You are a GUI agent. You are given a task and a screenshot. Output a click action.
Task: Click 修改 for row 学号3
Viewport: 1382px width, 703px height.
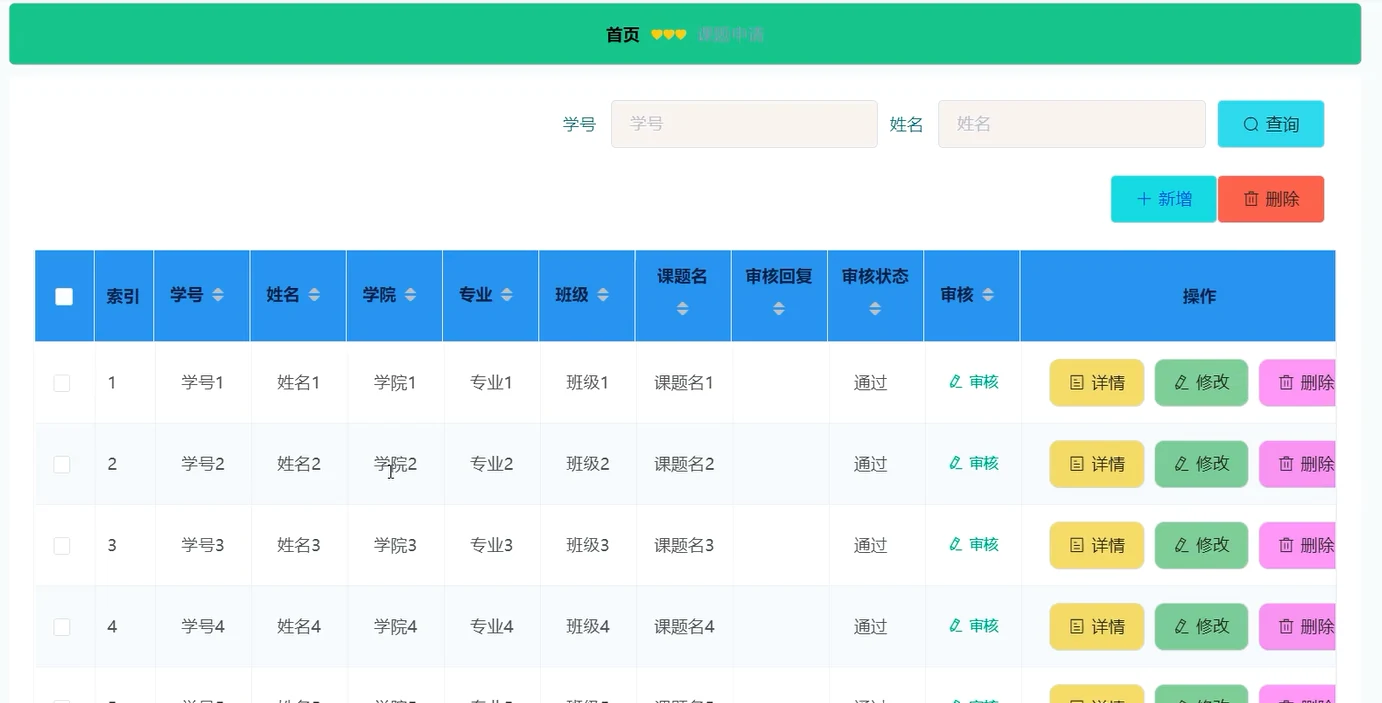click(x=1201, y=545)
